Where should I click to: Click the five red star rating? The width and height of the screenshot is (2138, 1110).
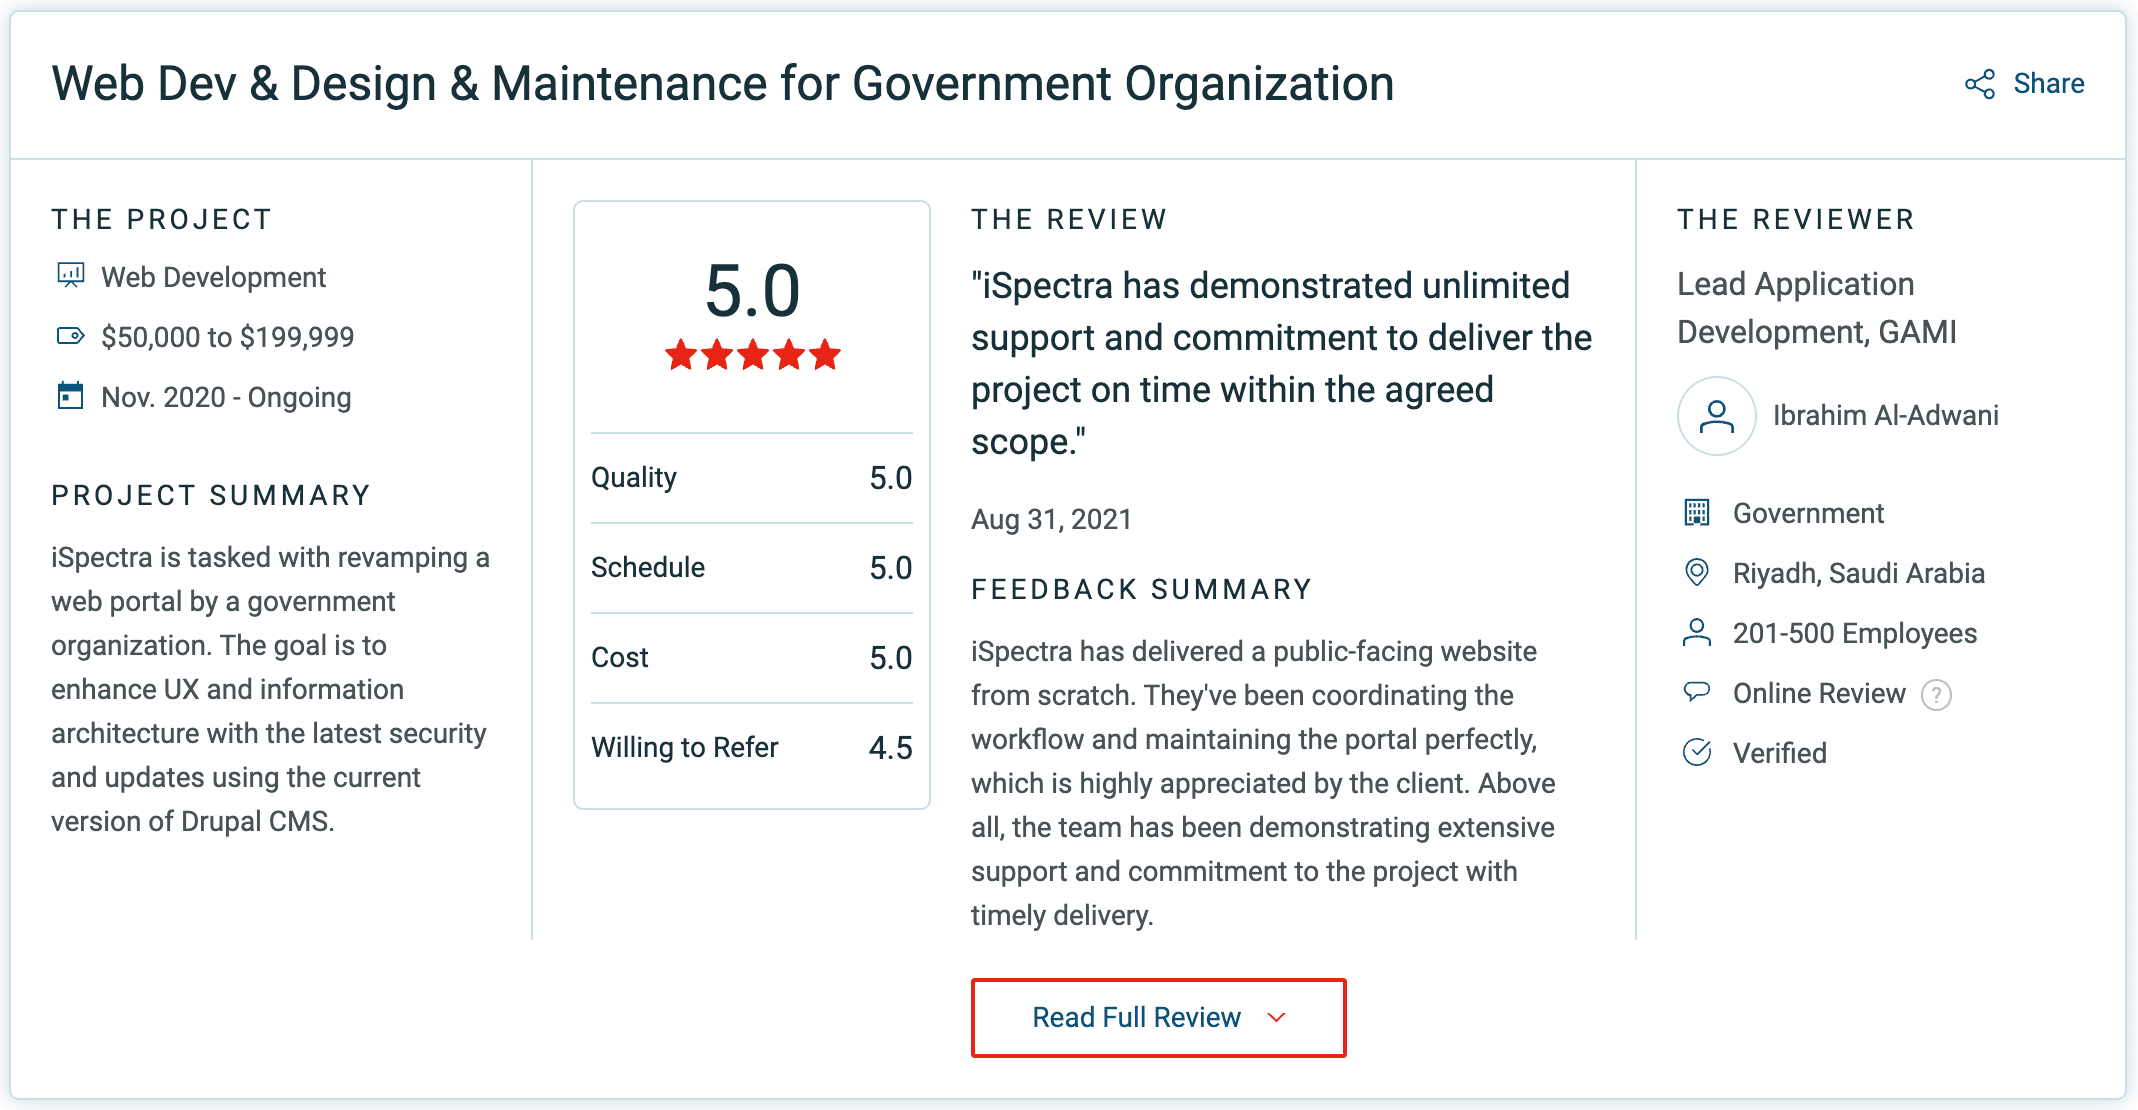[x=753, y=355]
